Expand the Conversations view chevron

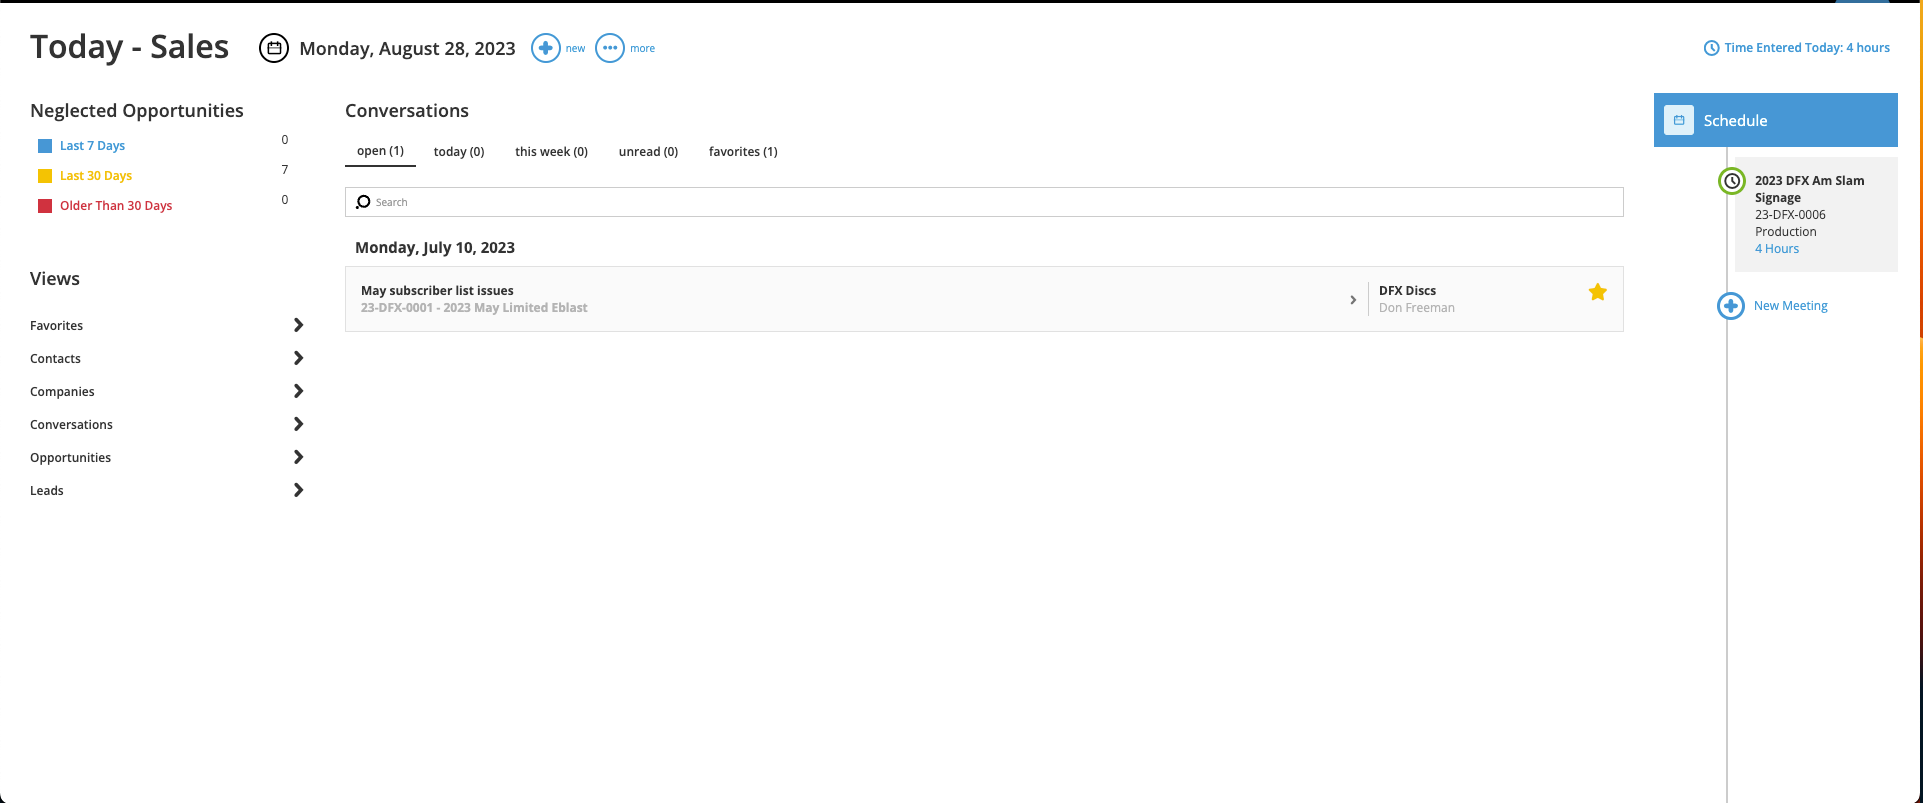pyautogui.click(x=298, y=424)
